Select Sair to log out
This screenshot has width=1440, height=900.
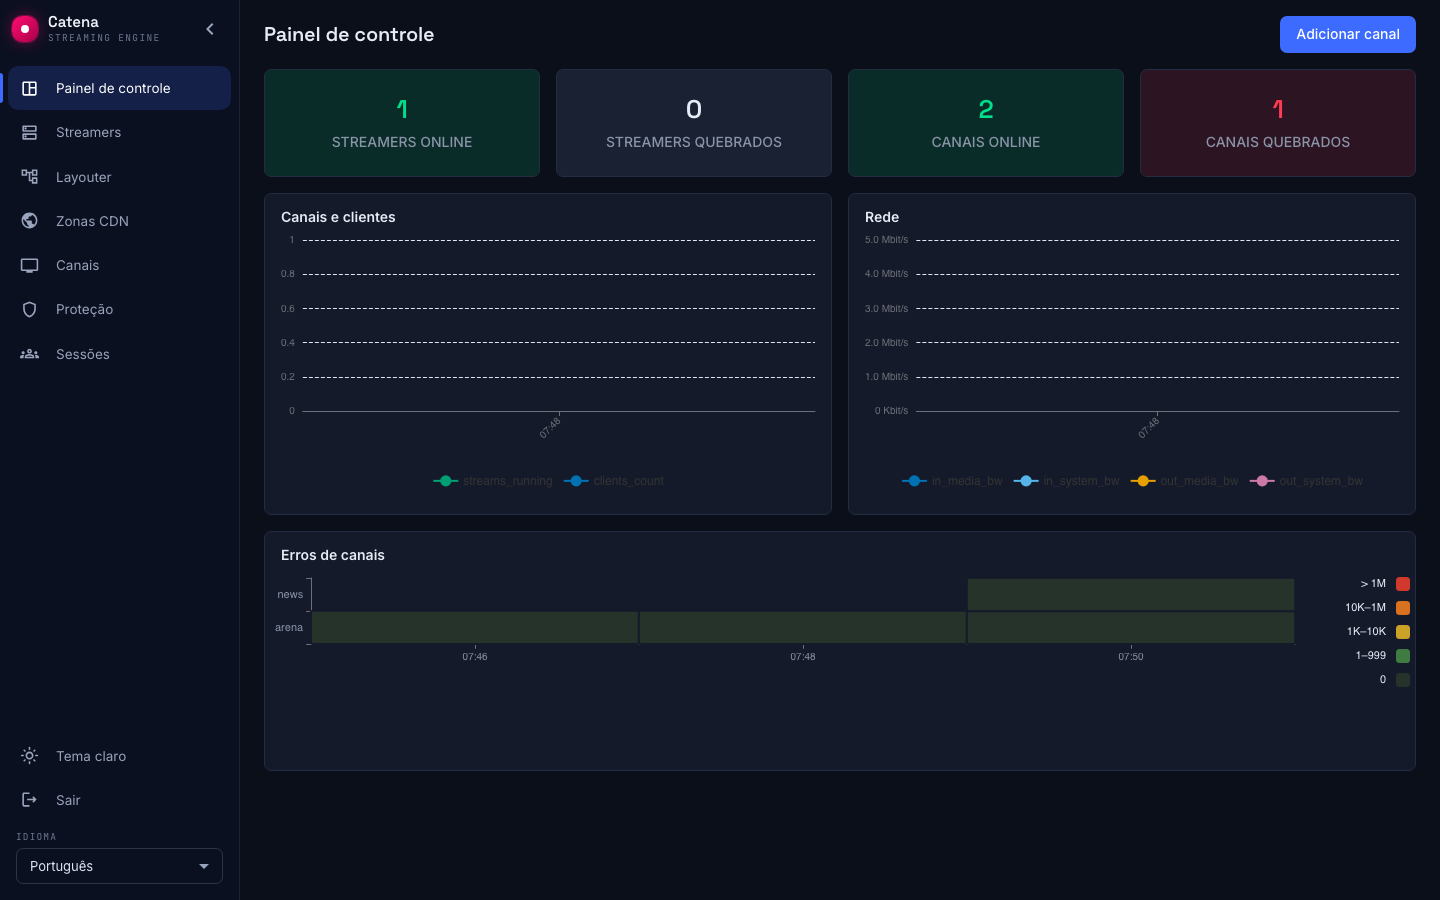tap(119, 800)
